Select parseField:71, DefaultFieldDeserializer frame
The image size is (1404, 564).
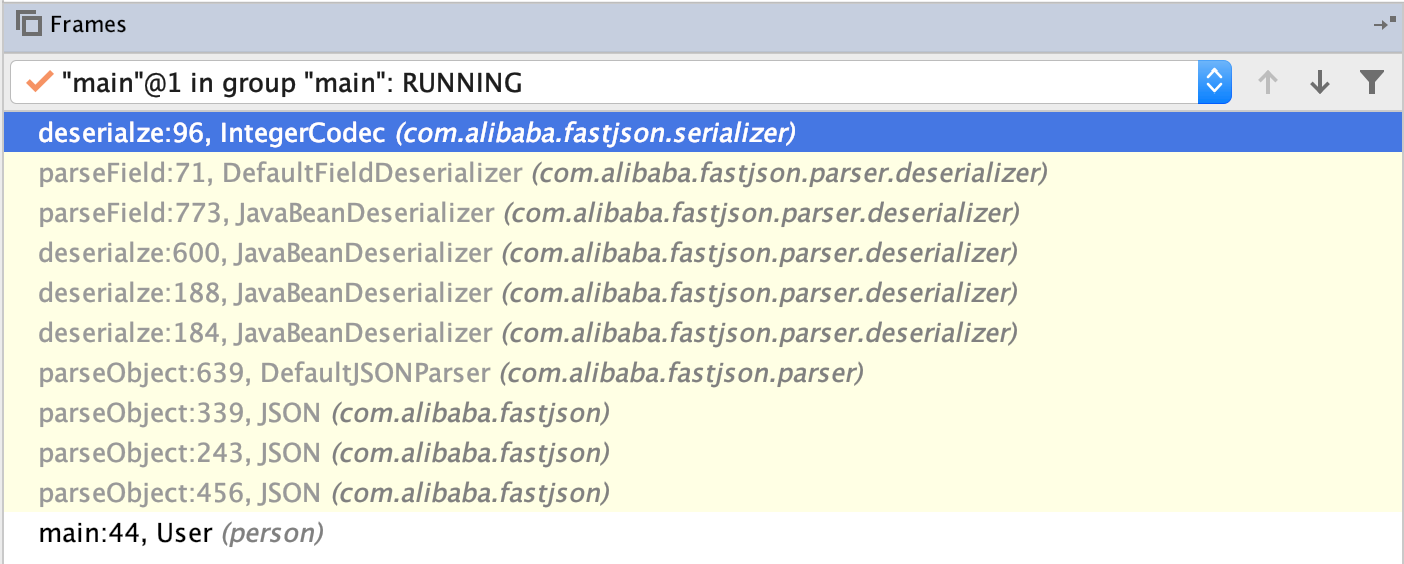[542, 173]
